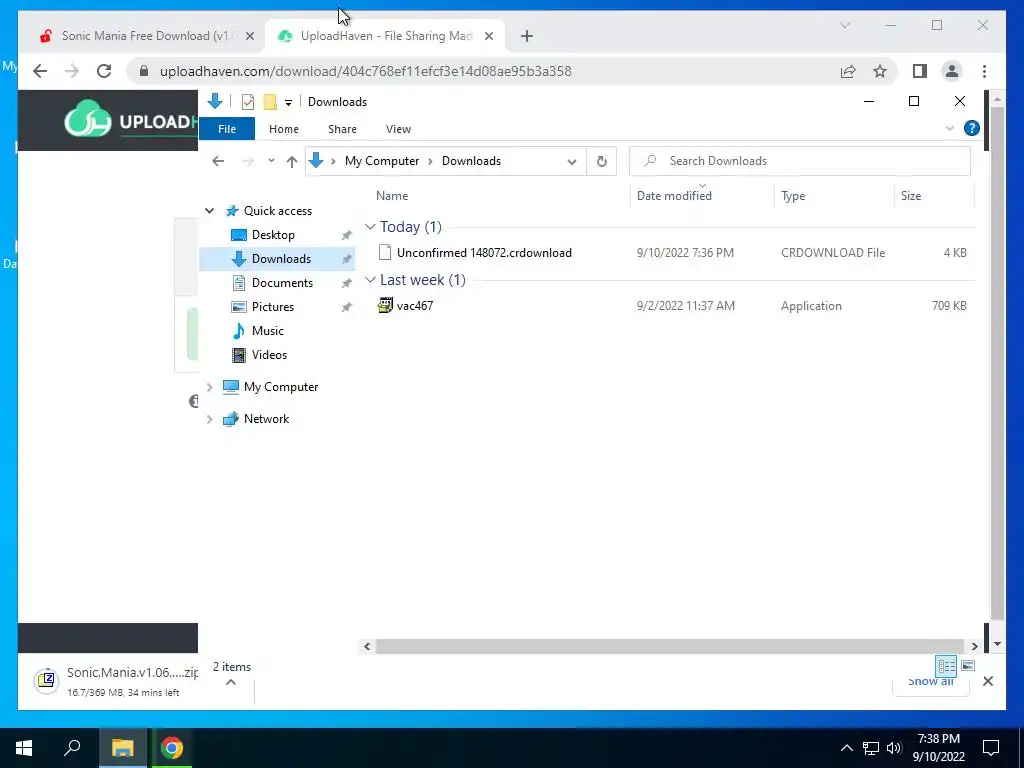This screenshot has width=1024, height=768.
Task: Go up one folder level arrow
Action: point(291,161)
